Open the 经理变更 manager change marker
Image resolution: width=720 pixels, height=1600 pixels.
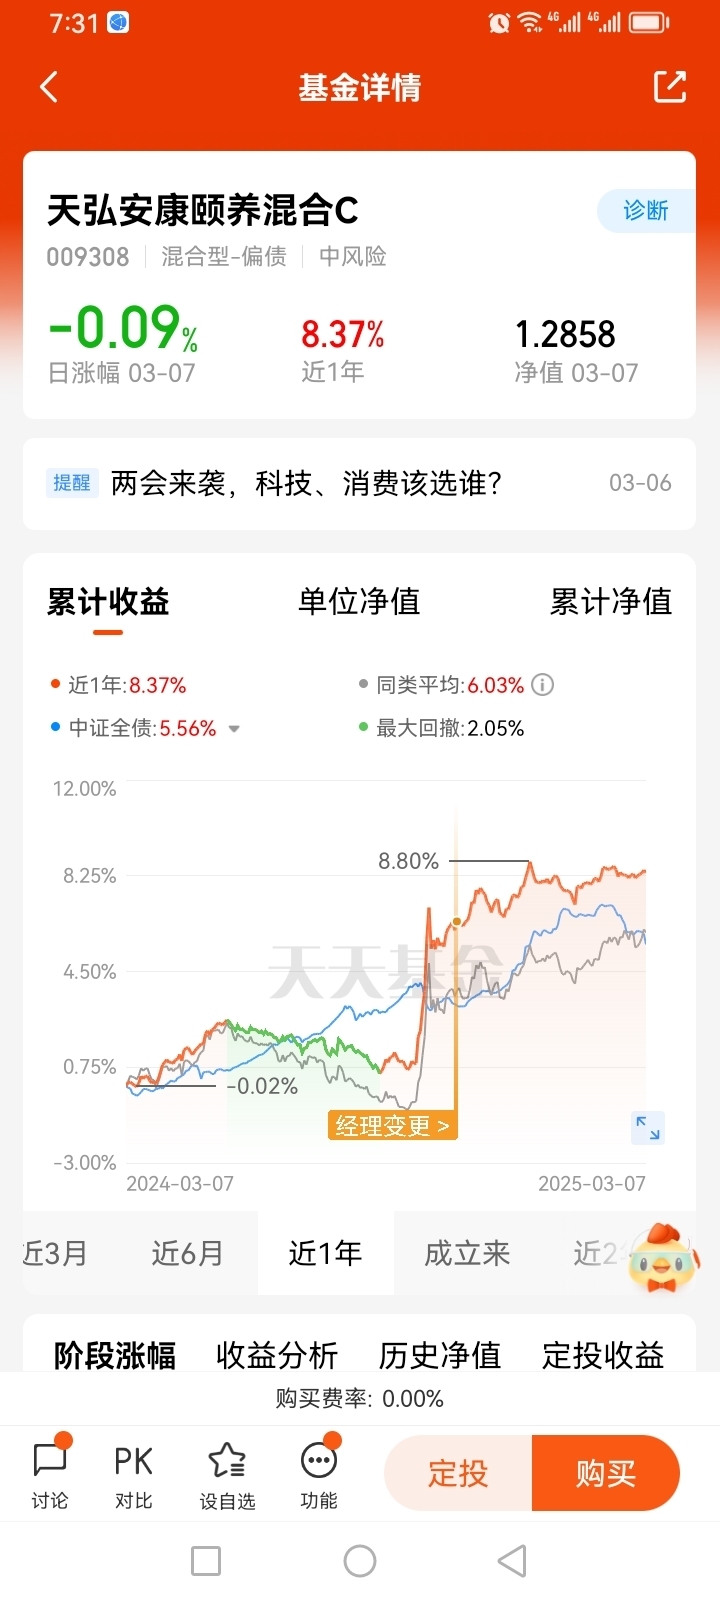[x=392, y=1126]
